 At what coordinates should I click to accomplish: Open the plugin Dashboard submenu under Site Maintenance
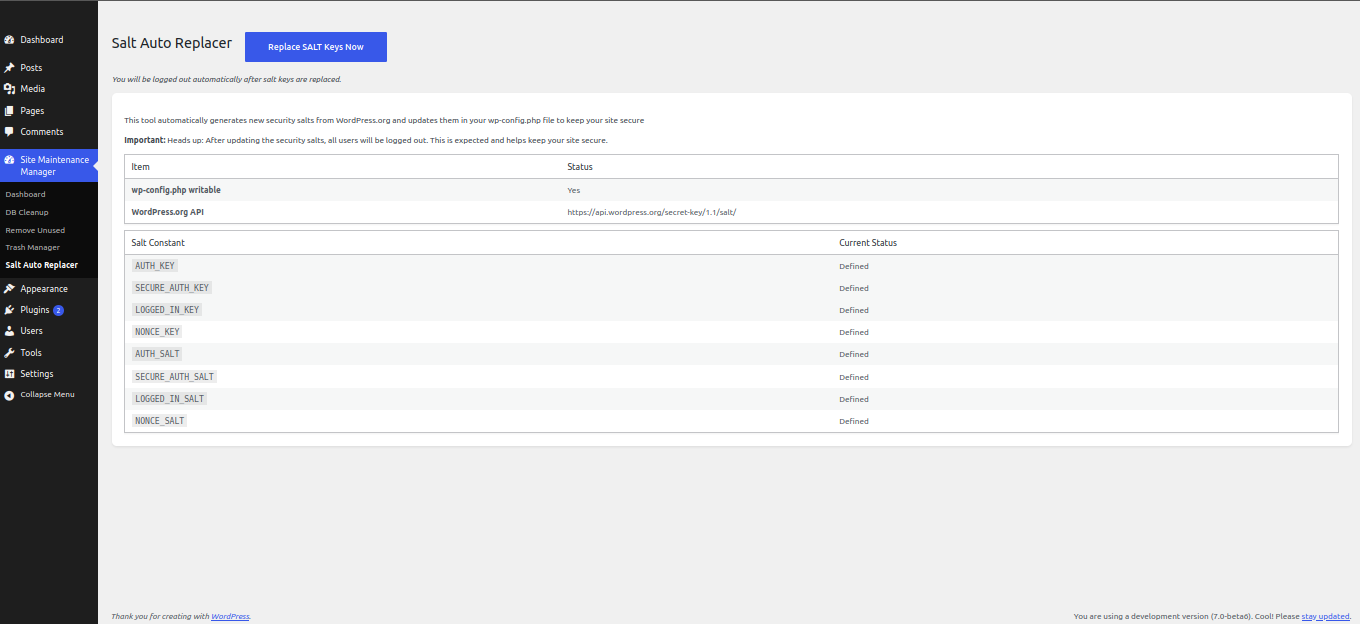[25, 194]
